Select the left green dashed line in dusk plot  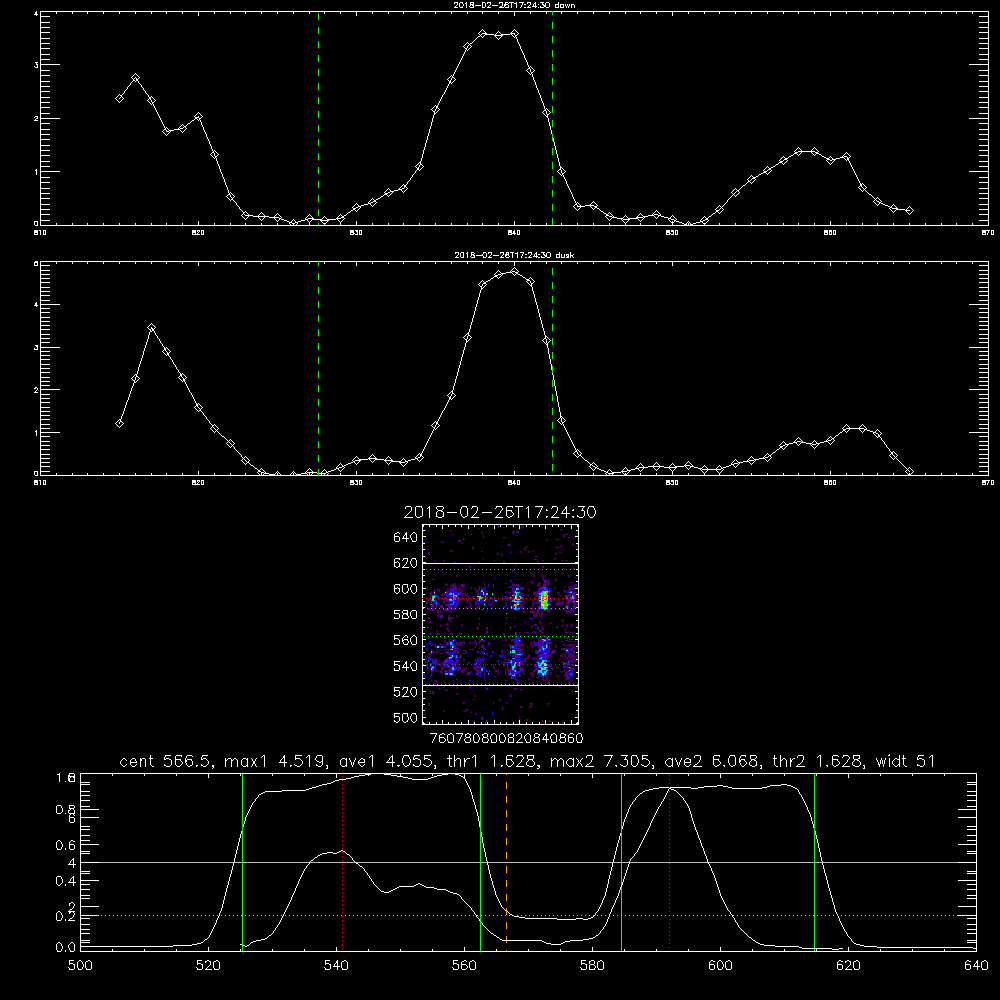pos(318,368)
